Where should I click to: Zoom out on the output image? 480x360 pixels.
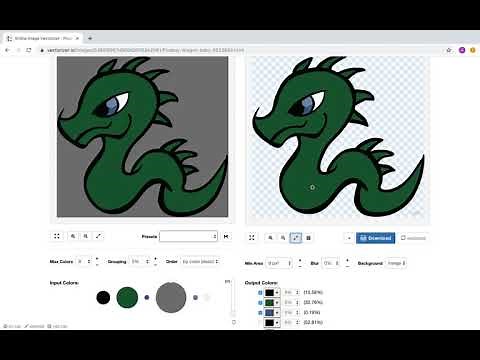point(283,238)
